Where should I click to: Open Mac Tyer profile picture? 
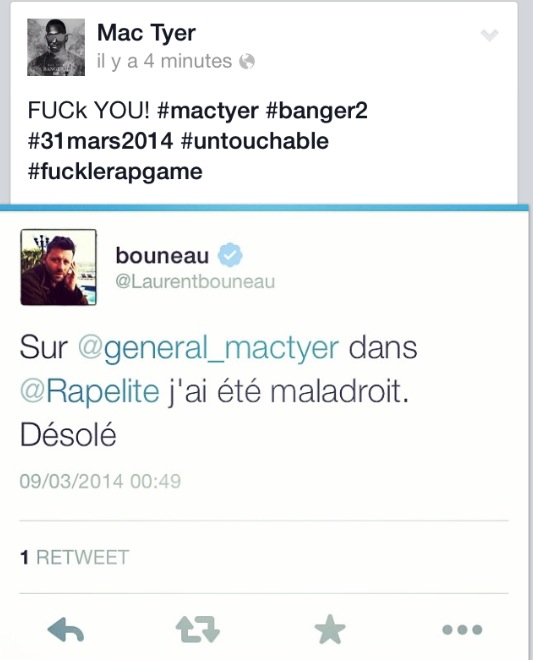[x=56, y=47]
